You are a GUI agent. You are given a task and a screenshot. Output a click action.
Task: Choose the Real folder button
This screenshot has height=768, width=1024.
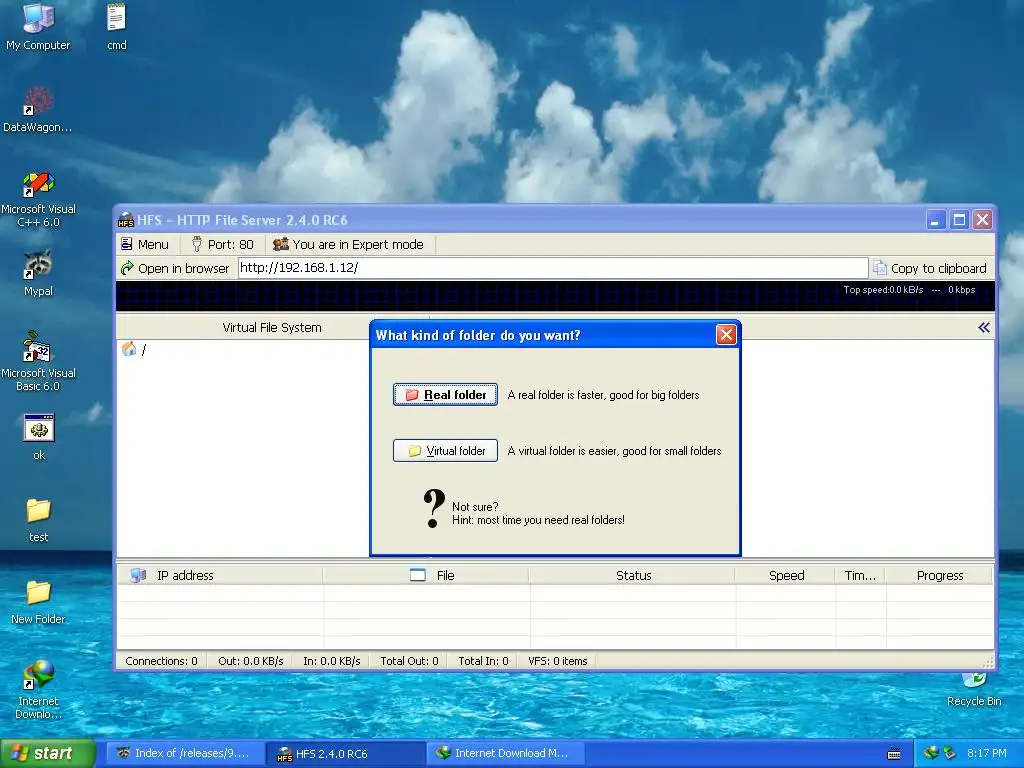[445, 394]
